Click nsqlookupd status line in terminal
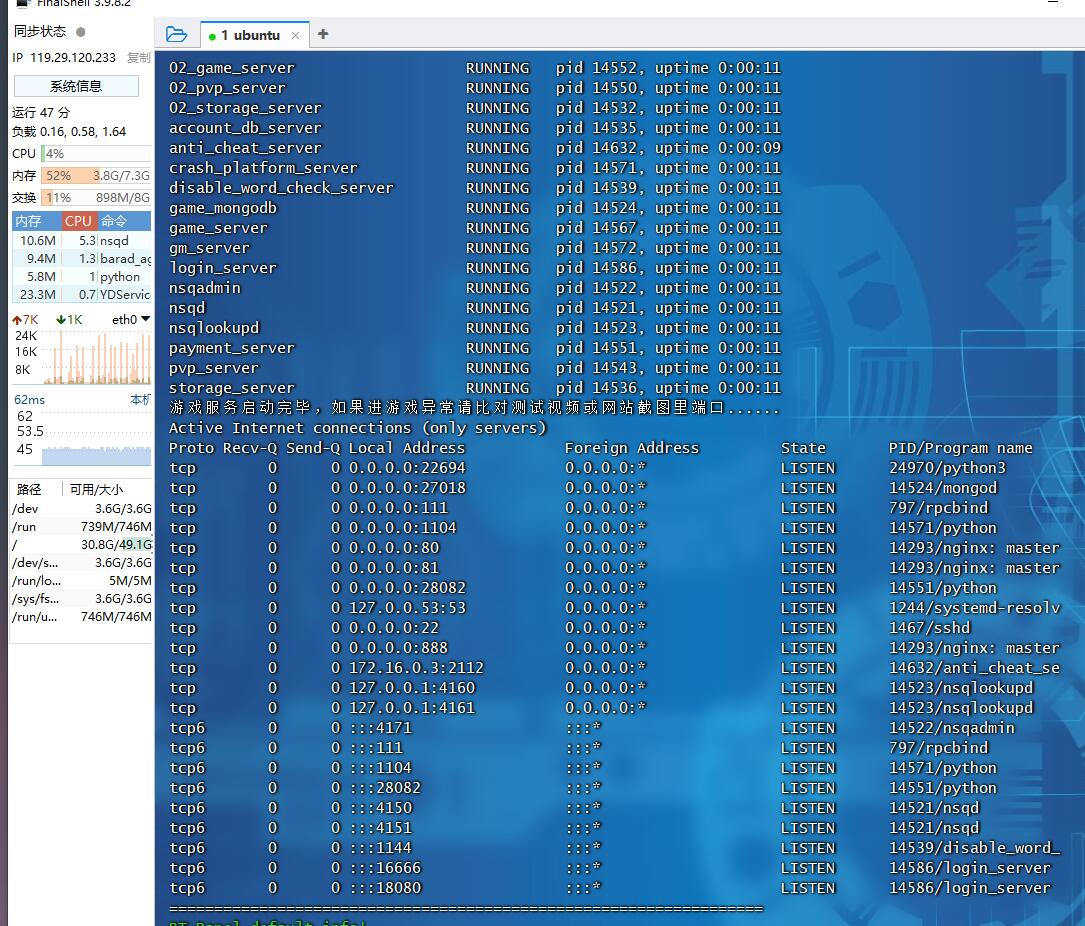 475,328
